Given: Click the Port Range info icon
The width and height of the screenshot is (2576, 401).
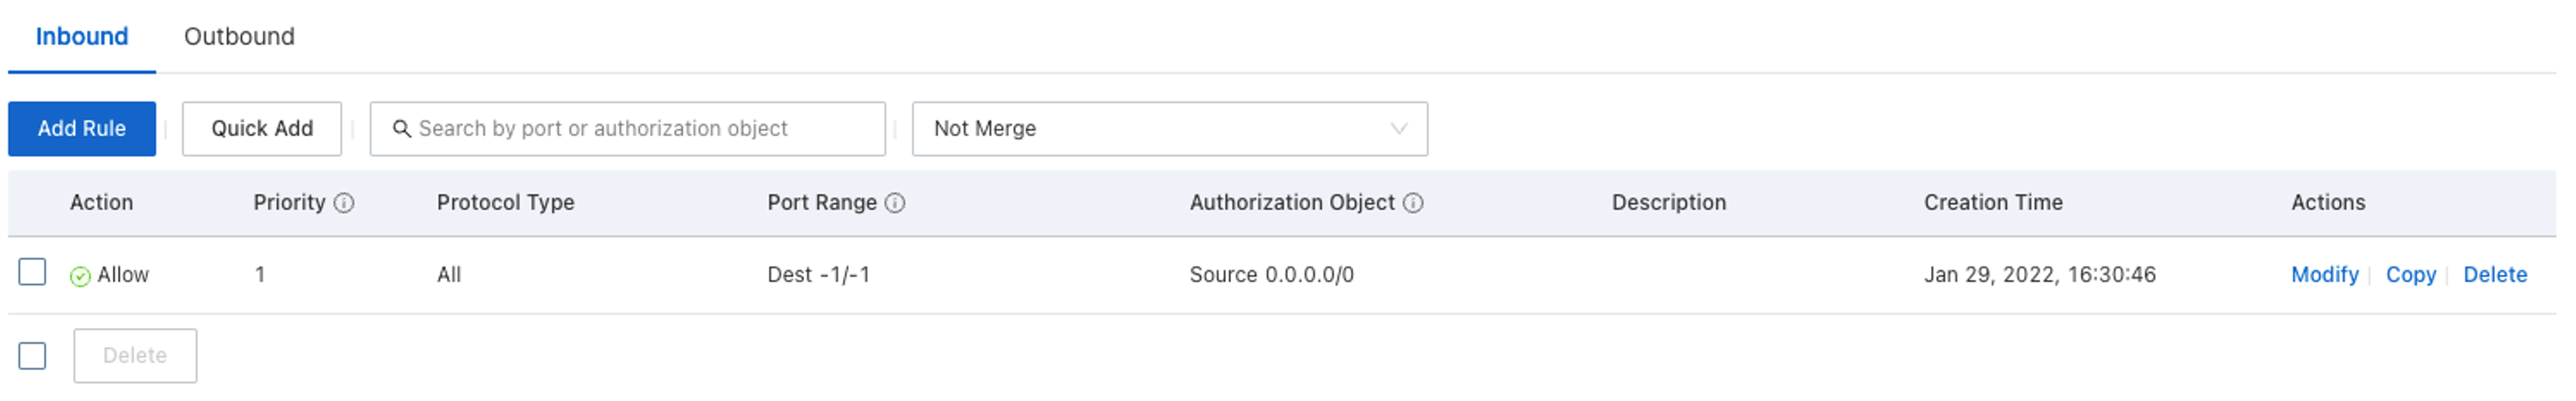Looking at the screenshot, I should pyautogui.click(x=895, y=203).
